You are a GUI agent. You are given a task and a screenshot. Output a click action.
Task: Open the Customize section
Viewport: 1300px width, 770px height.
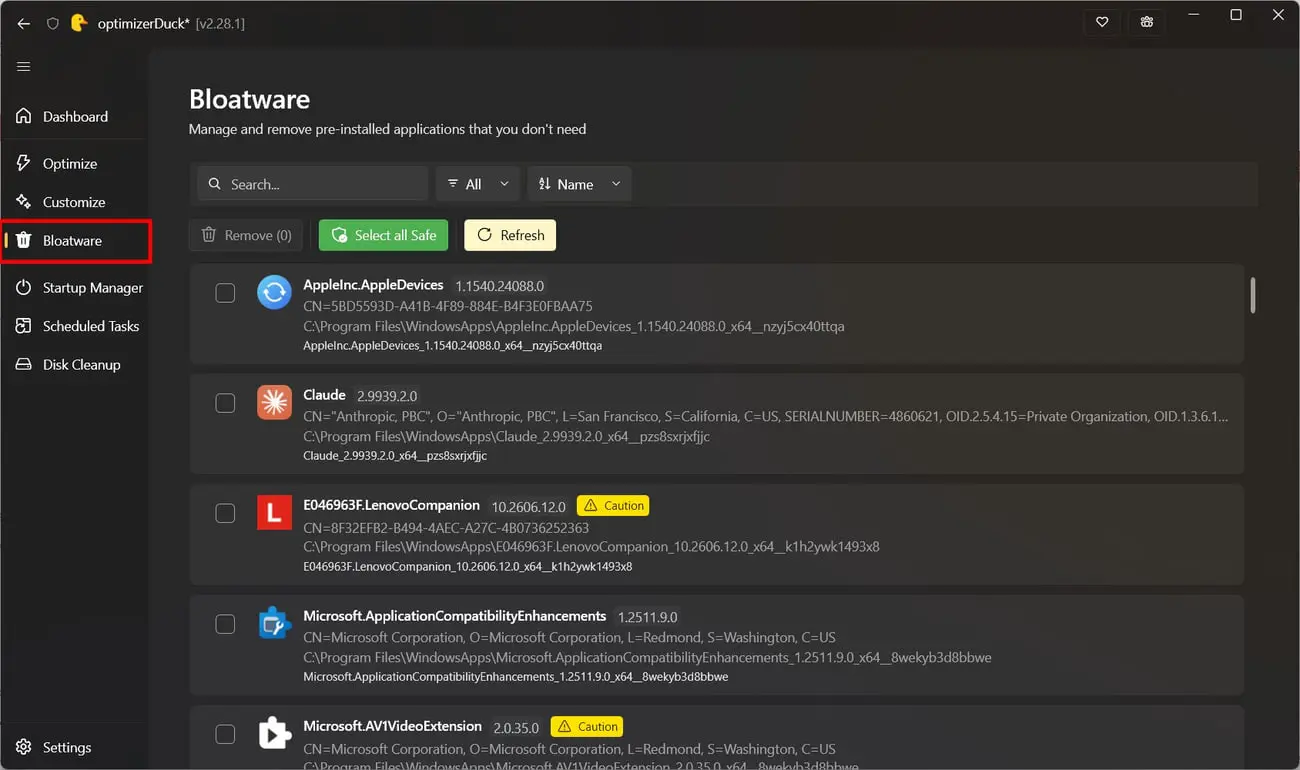75,202
